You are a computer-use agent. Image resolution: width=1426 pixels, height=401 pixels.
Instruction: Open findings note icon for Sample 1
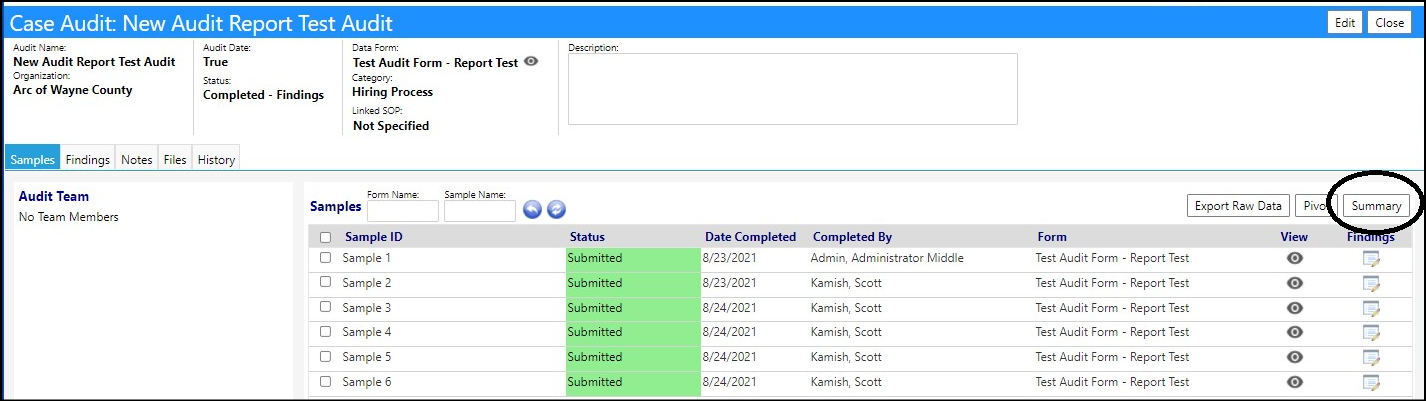1371,259
